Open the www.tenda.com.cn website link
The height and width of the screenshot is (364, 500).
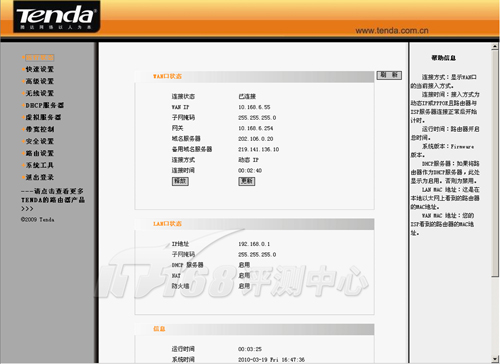point(392,31)
